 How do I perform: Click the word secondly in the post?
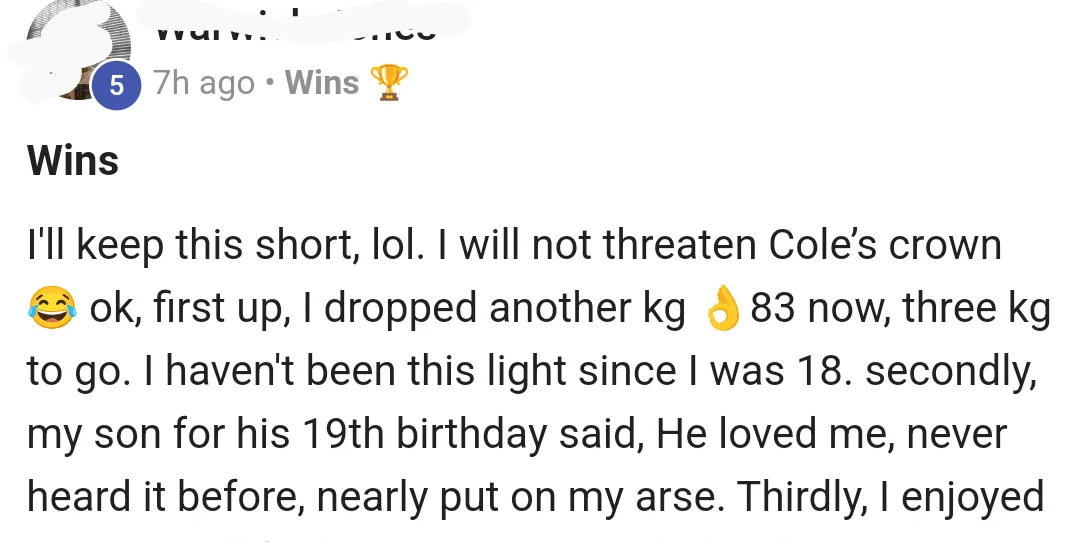(x=951, y=373)
